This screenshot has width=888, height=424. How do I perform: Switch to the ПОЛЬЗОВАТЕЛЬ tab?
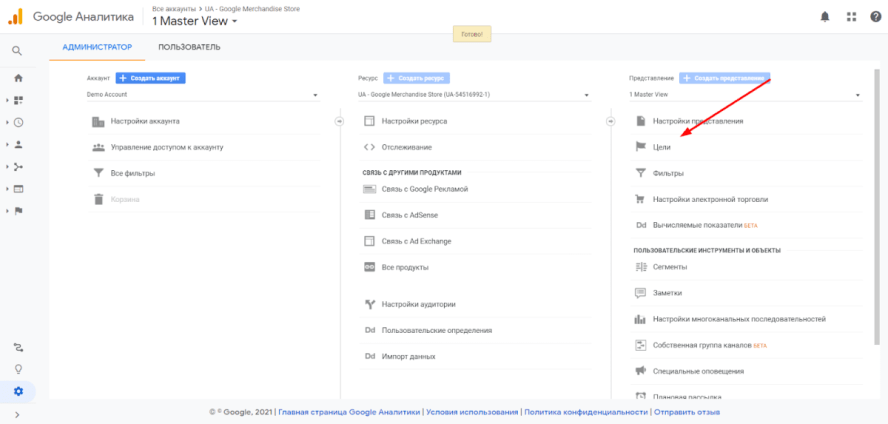189,47
